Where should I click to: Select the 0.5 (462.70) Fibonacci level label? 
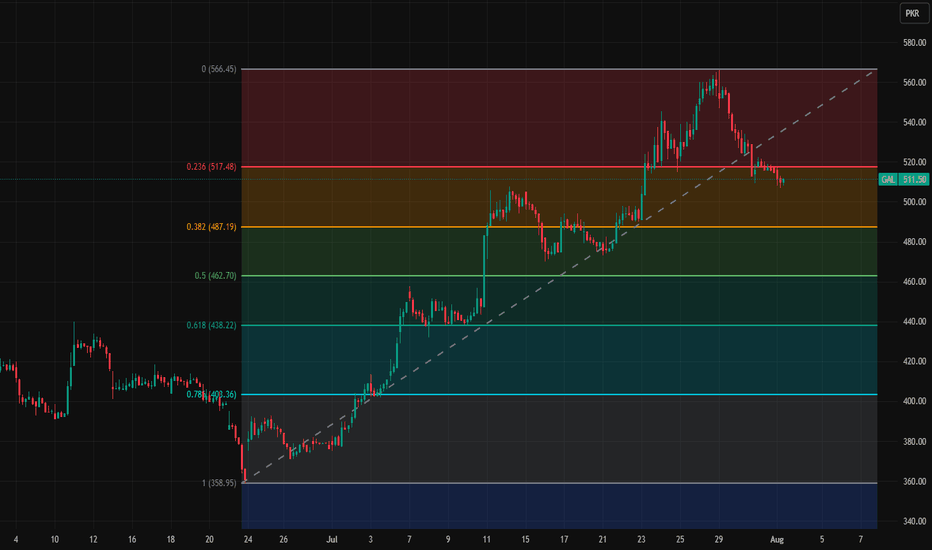pyautogui.click(x=215, y=275)
